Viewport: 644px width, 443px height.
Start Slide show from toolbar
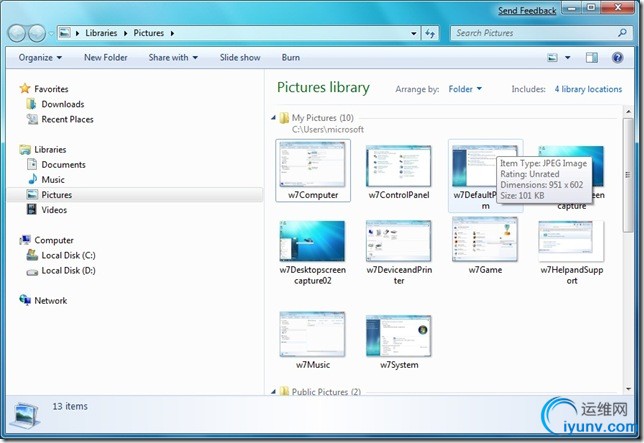[x=240, y=57]
